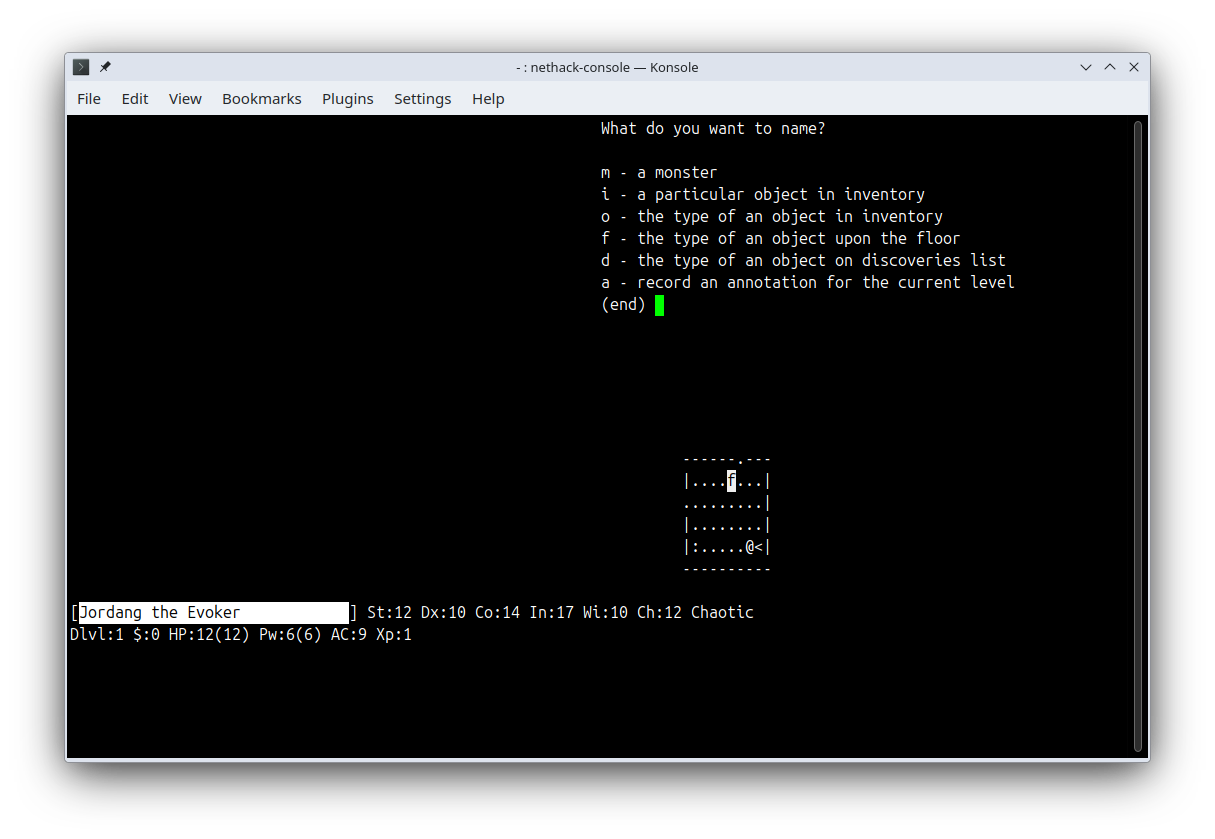Viewport: 1215px width, 839px height.
Task: Click the Konsole terminal icon in title bar
Action: [x=81, y=67]
